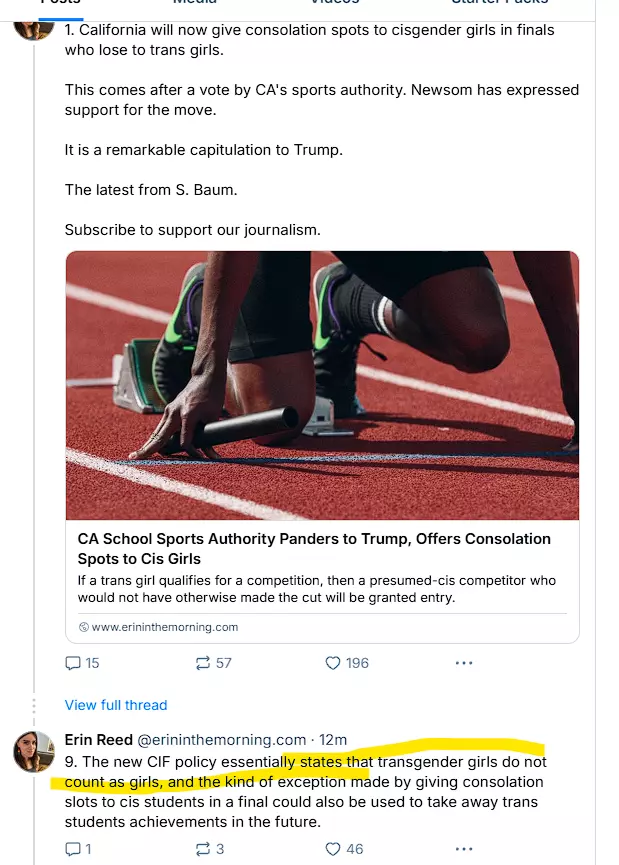Click the @erininthemorning.com handle
This screenshot has height=865, width=619.
pyautogui.click(x=221, y=740)
